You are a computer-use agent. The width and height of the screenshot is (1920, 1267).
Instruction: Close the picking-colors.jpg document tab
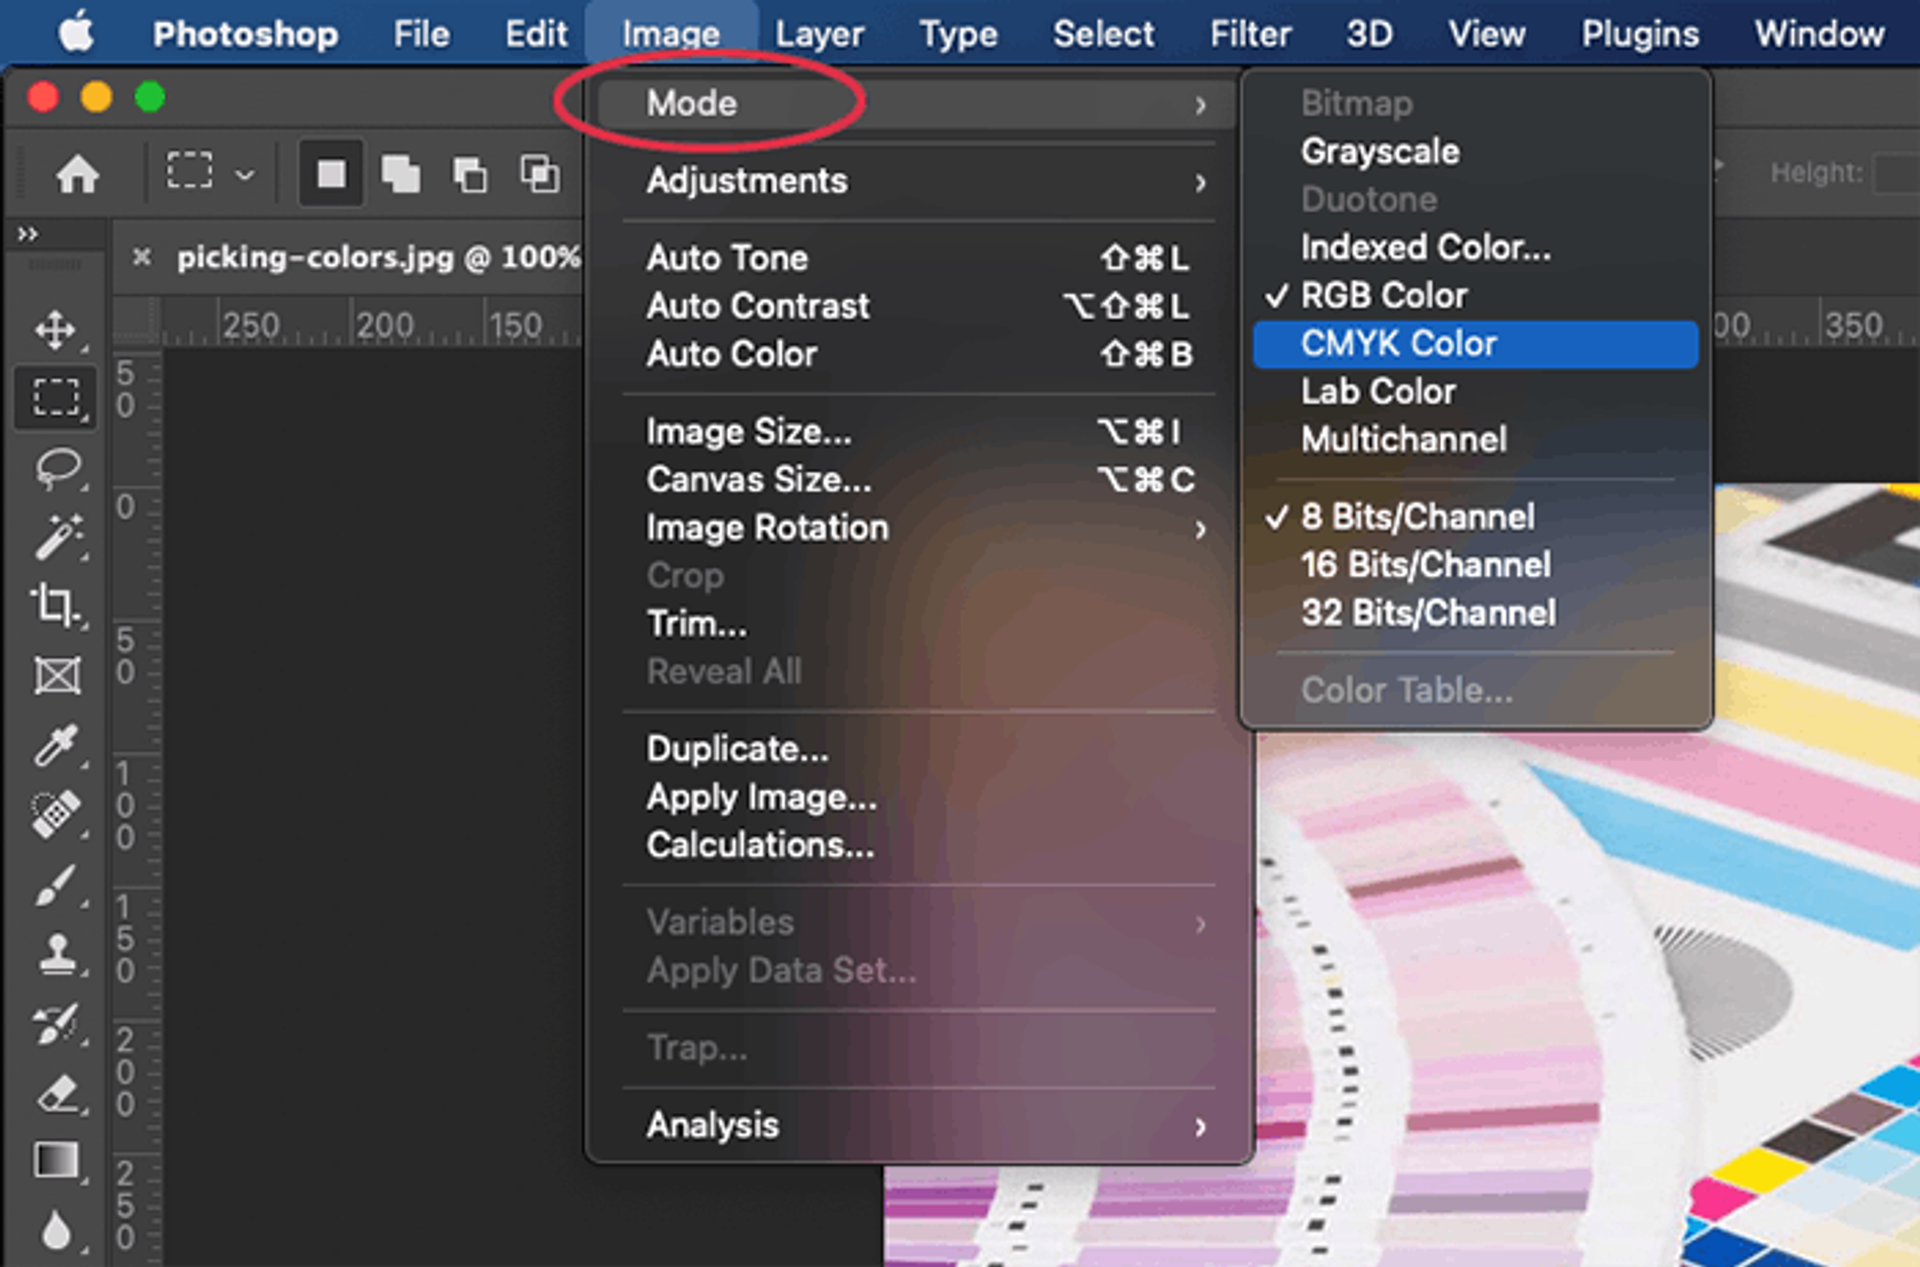142,257
